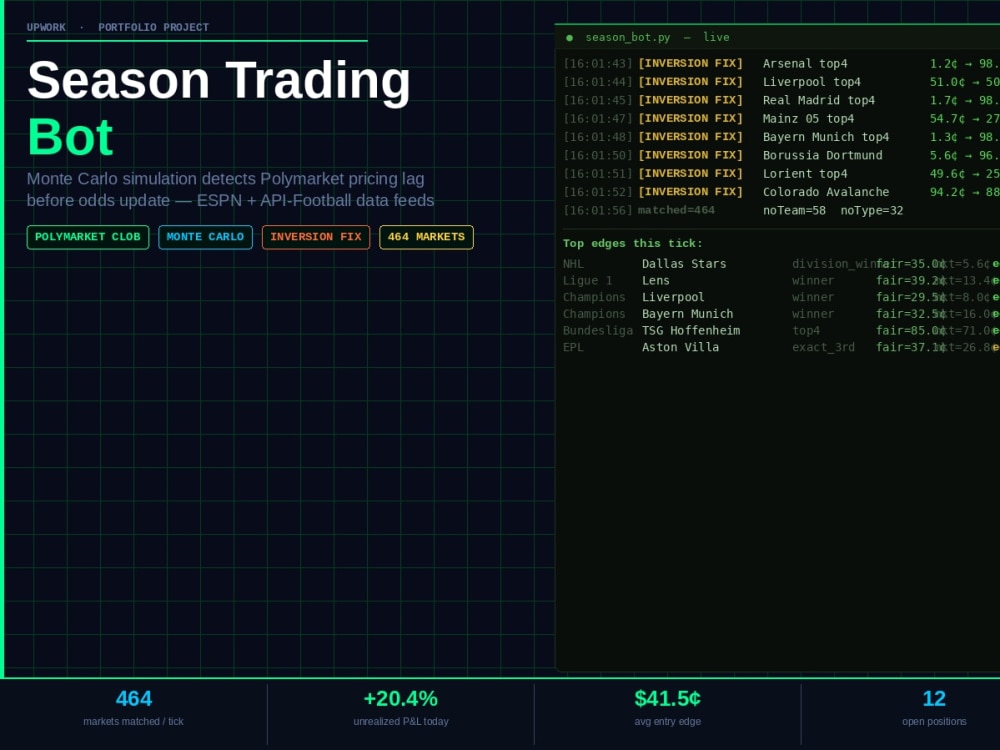This screenshot has width=1000, height=750.
Task: Click the 464 markets matched stat
Action: 134,699
